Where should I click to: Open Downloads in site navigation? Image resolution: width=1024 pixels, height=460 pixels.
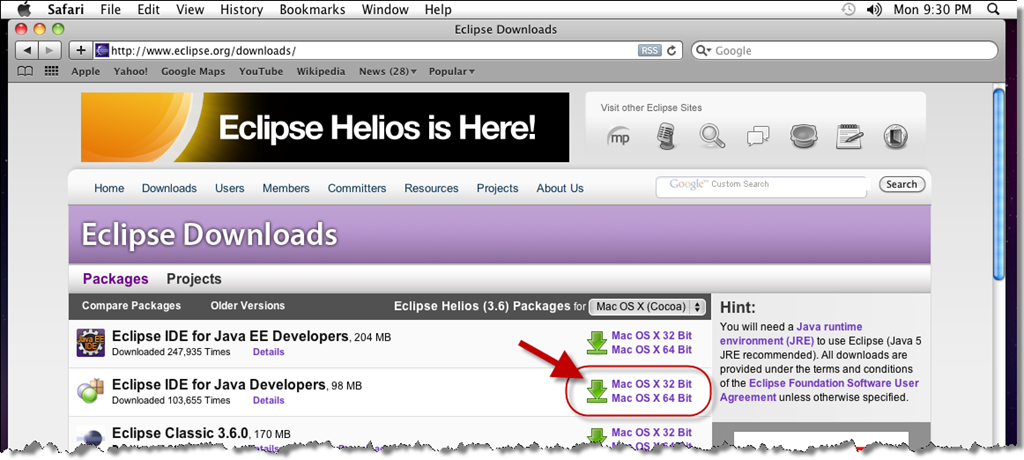point(169,188)
